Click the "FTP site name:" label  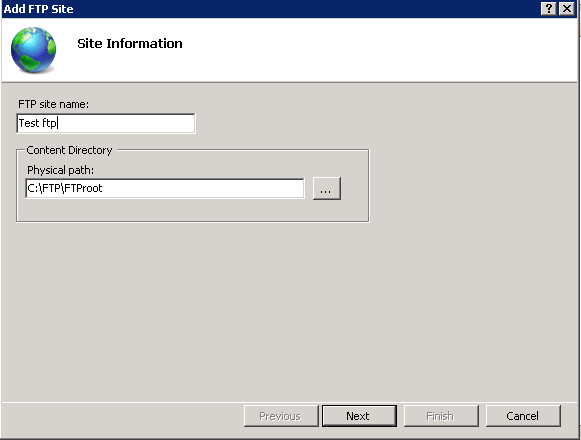[x=54, y=104]
